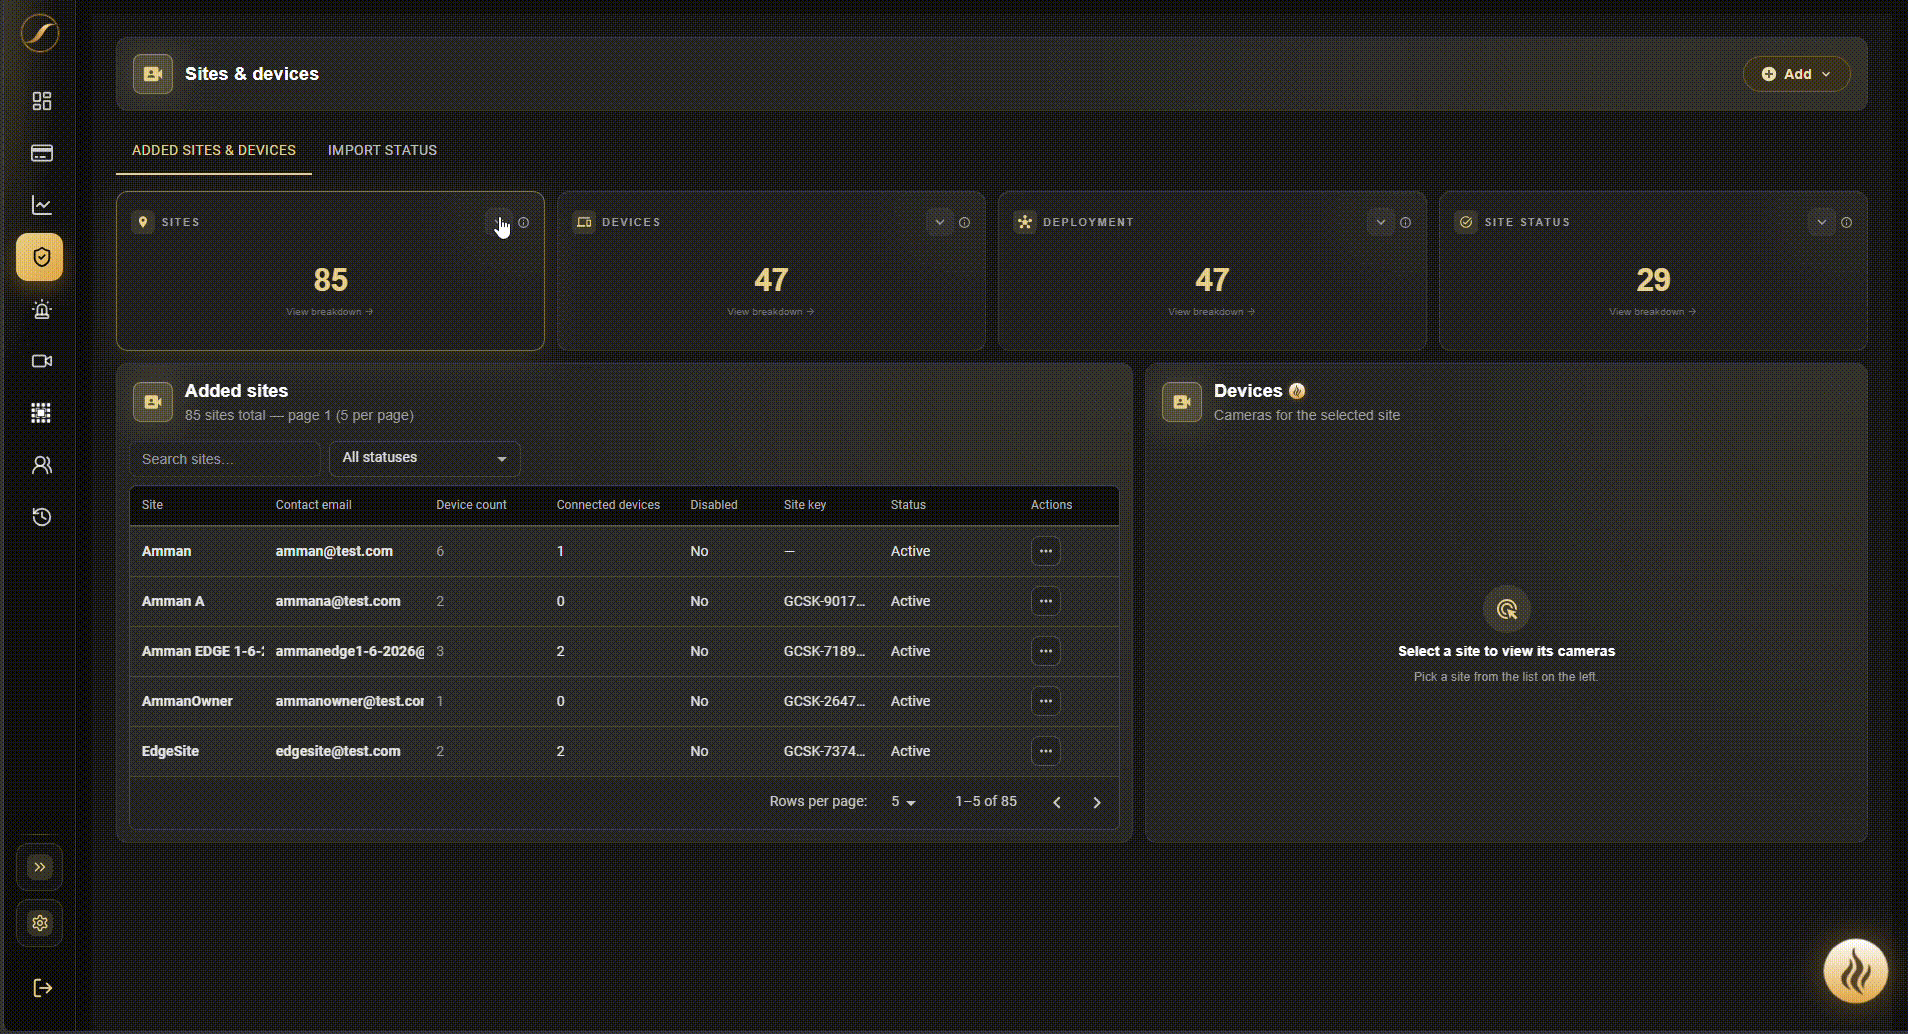The width and height of the screenshot is (1908, 1034).
Task: Click the settings gear sidebar icon
Action: pyautogui.click(x=40, y=923)
